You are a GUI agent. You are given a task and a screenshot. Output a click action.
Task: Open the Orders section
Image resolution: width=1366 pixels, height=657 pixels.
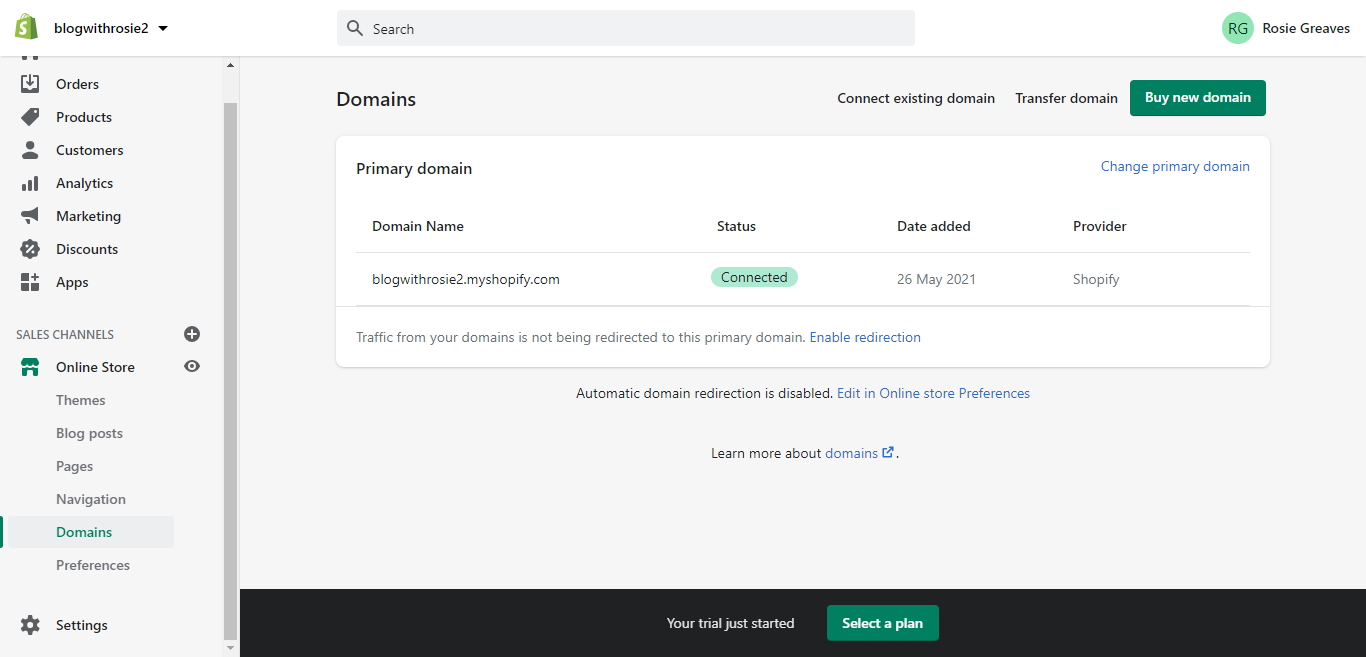tap(77, 84)
